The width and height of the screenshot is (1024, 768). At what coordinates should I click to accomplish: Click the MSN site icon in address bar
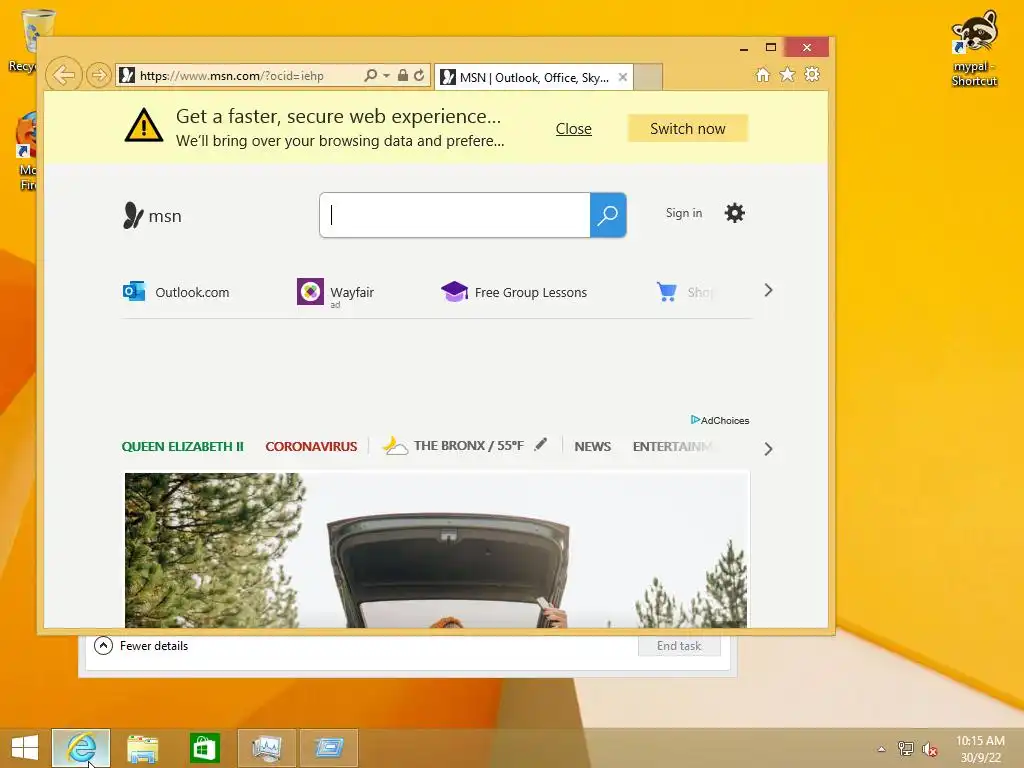click(x=128, y=75)
